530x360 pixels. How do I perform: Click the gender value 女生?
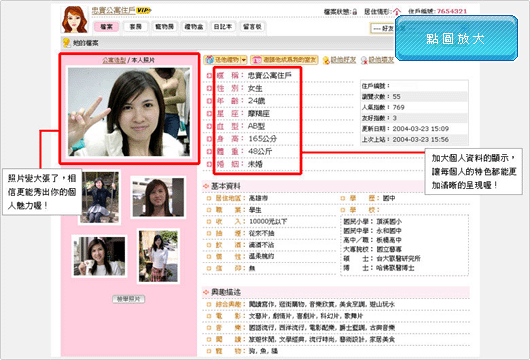[x=255, y=88]
